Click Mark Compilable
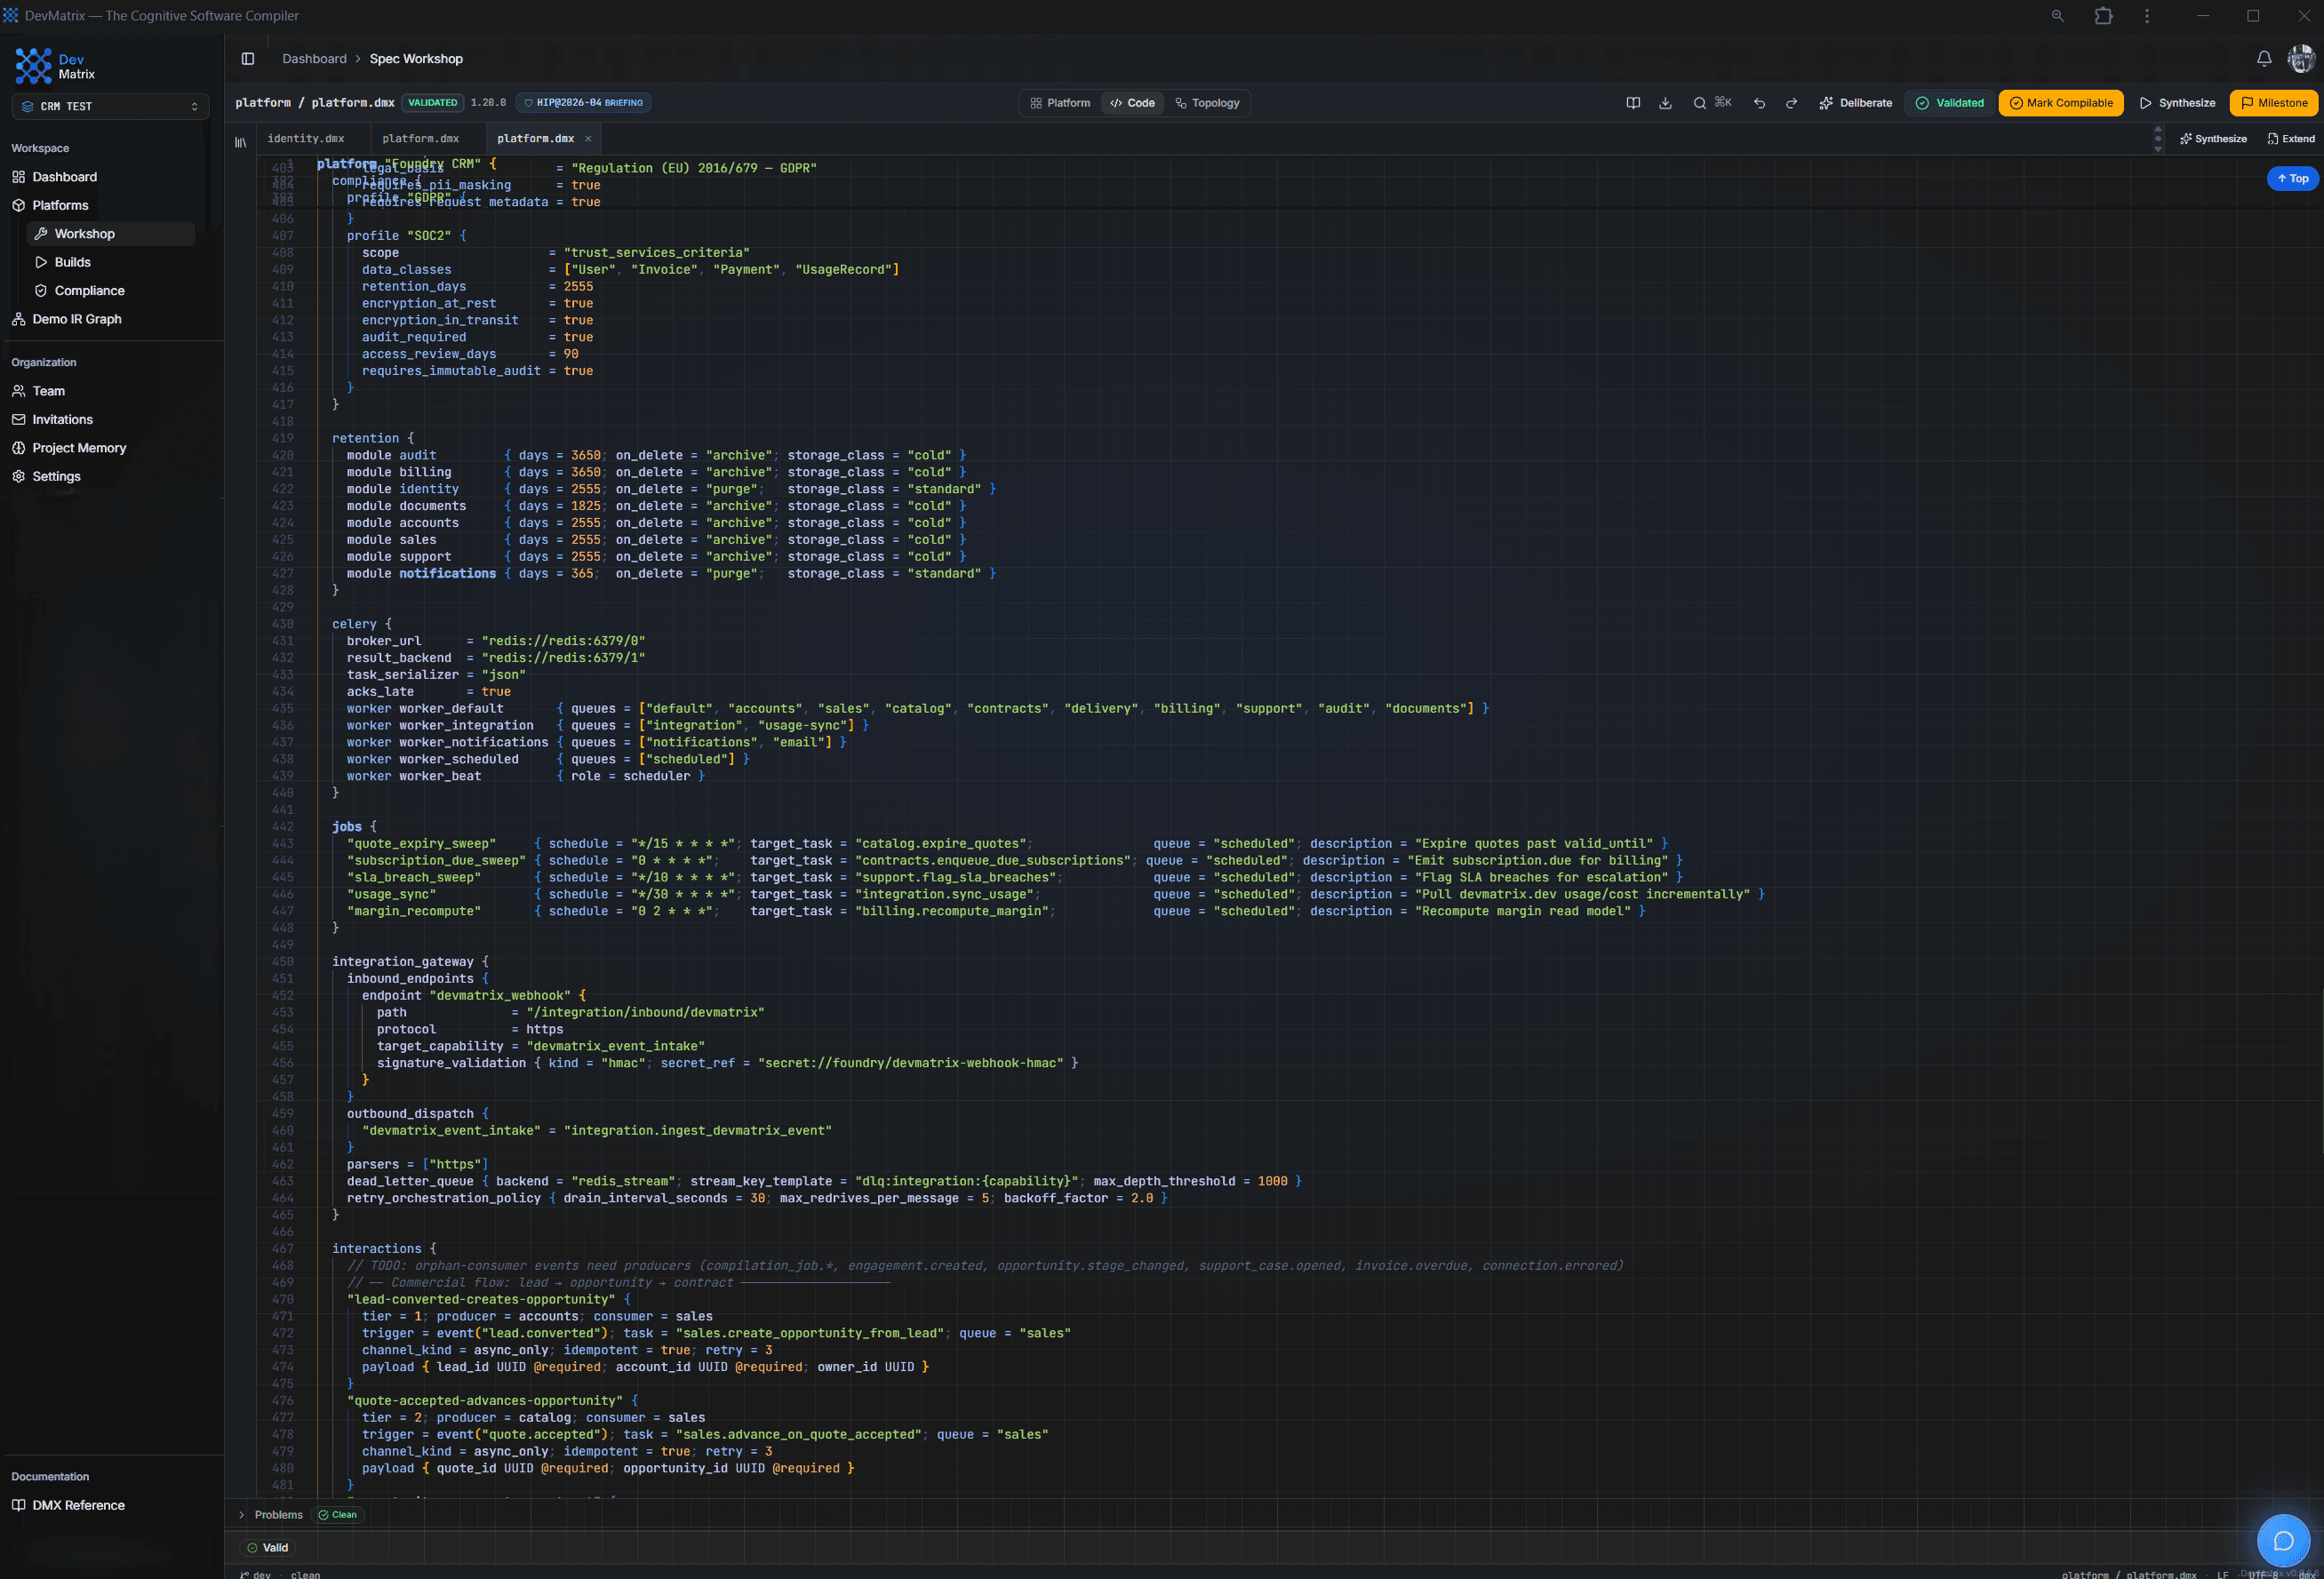Screen dimensions: 2324x1579 [x=2061, y=103]
